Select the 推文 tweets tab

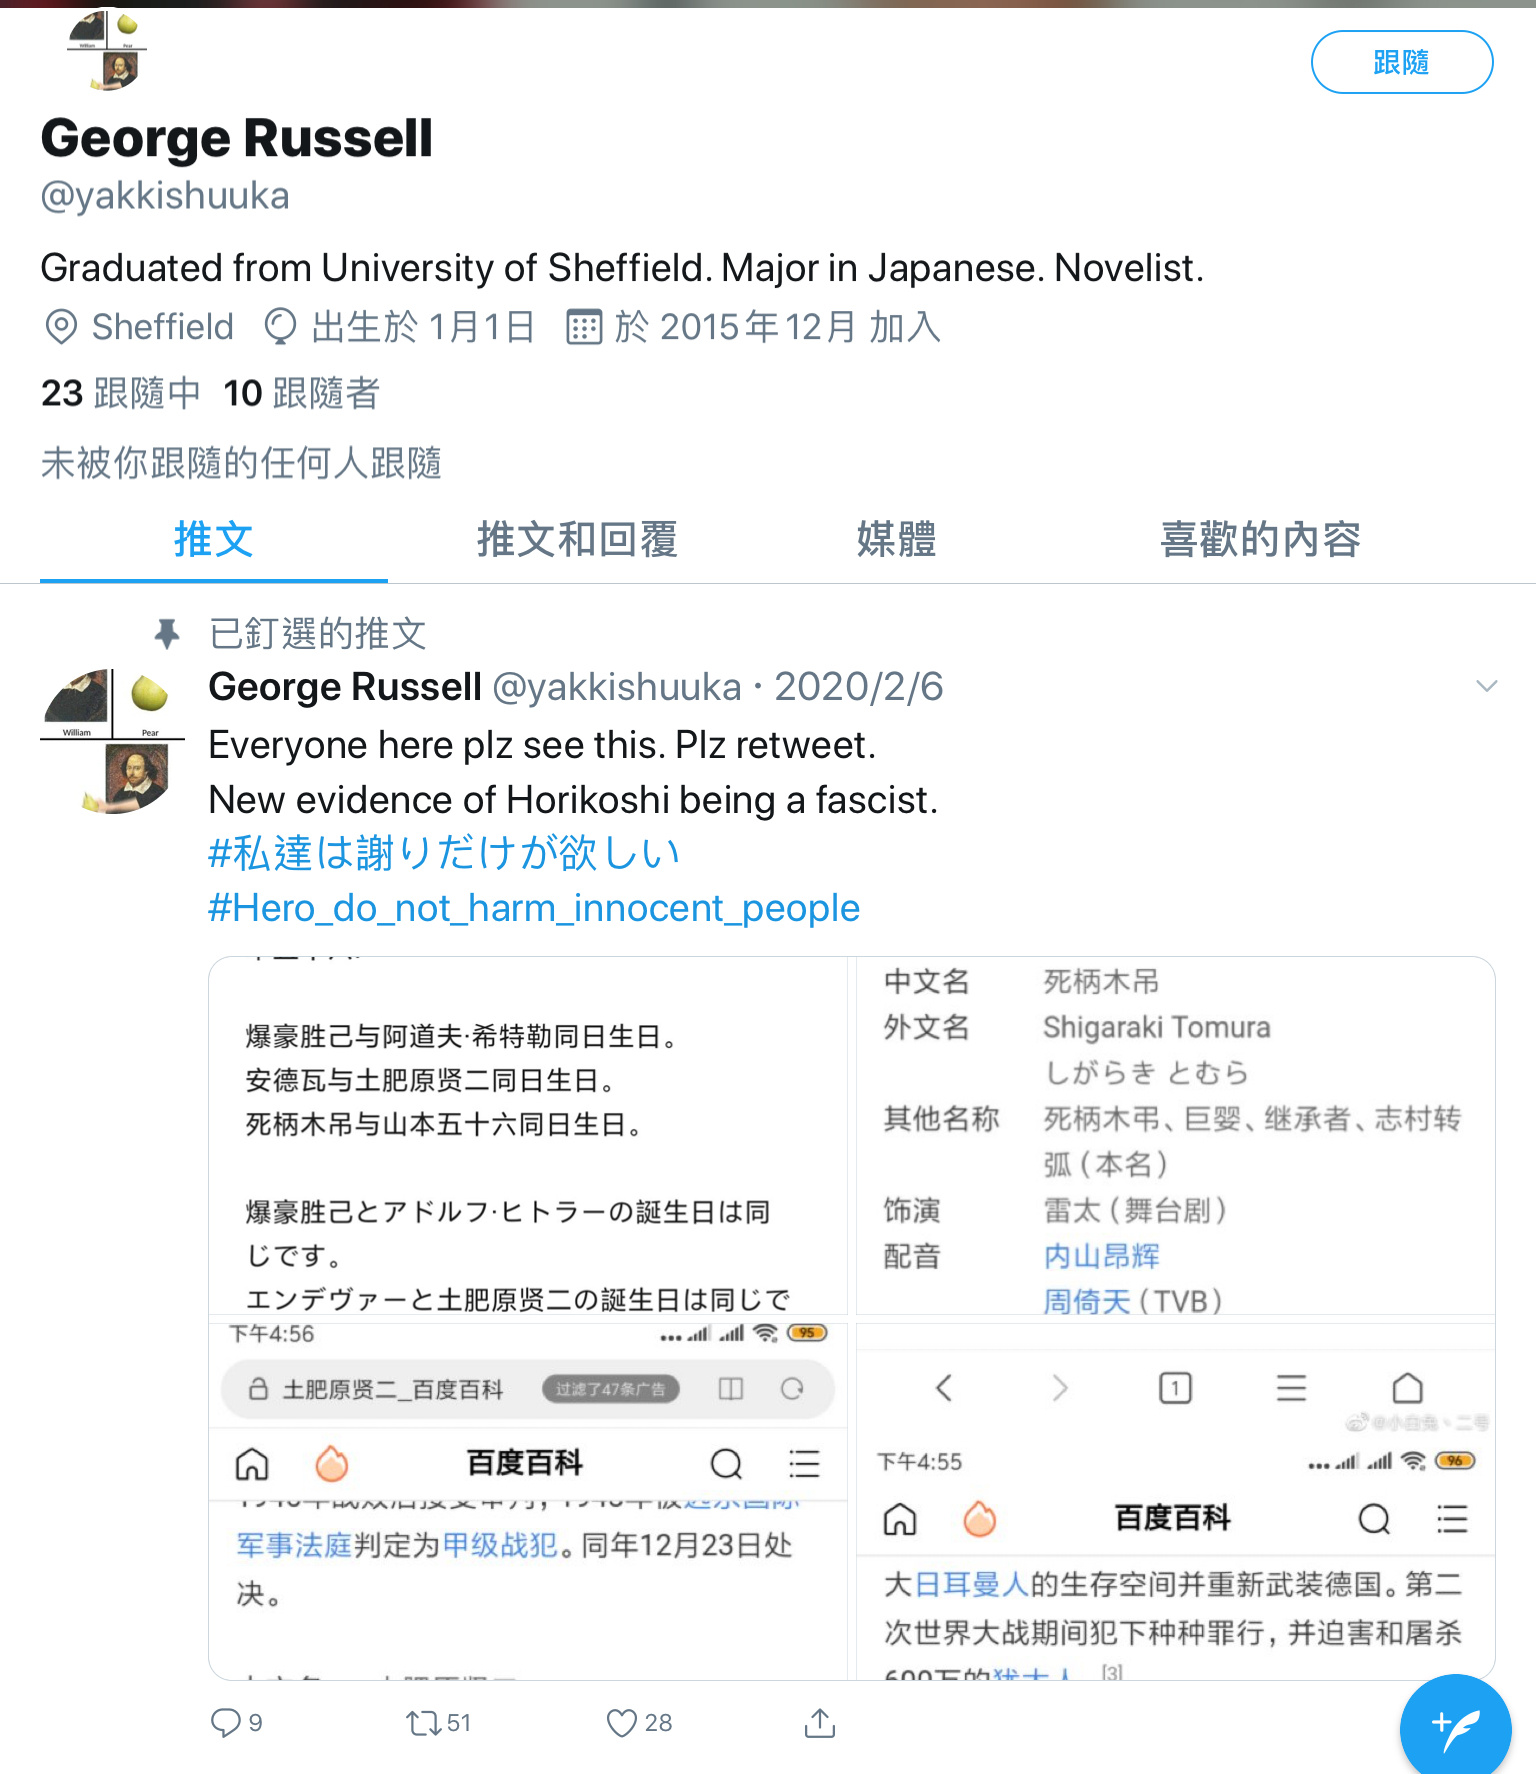pos(214,539)
